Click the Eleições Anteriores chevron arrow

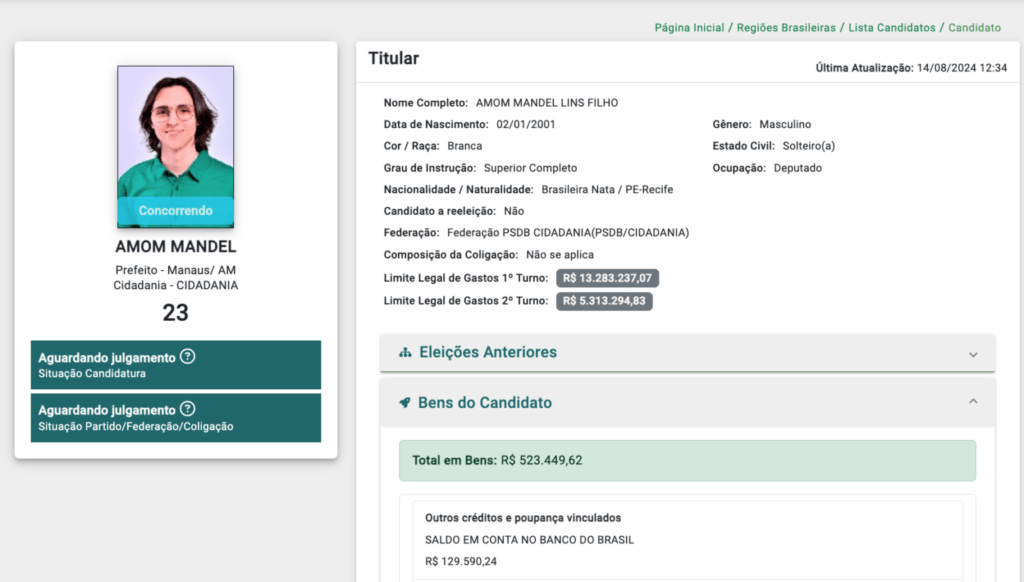point(973,355)
